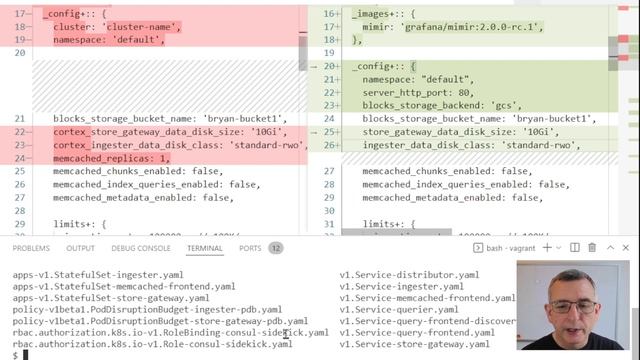Click Role-consul-sidekick.yaml terminal entry

(x=152, y=344)
